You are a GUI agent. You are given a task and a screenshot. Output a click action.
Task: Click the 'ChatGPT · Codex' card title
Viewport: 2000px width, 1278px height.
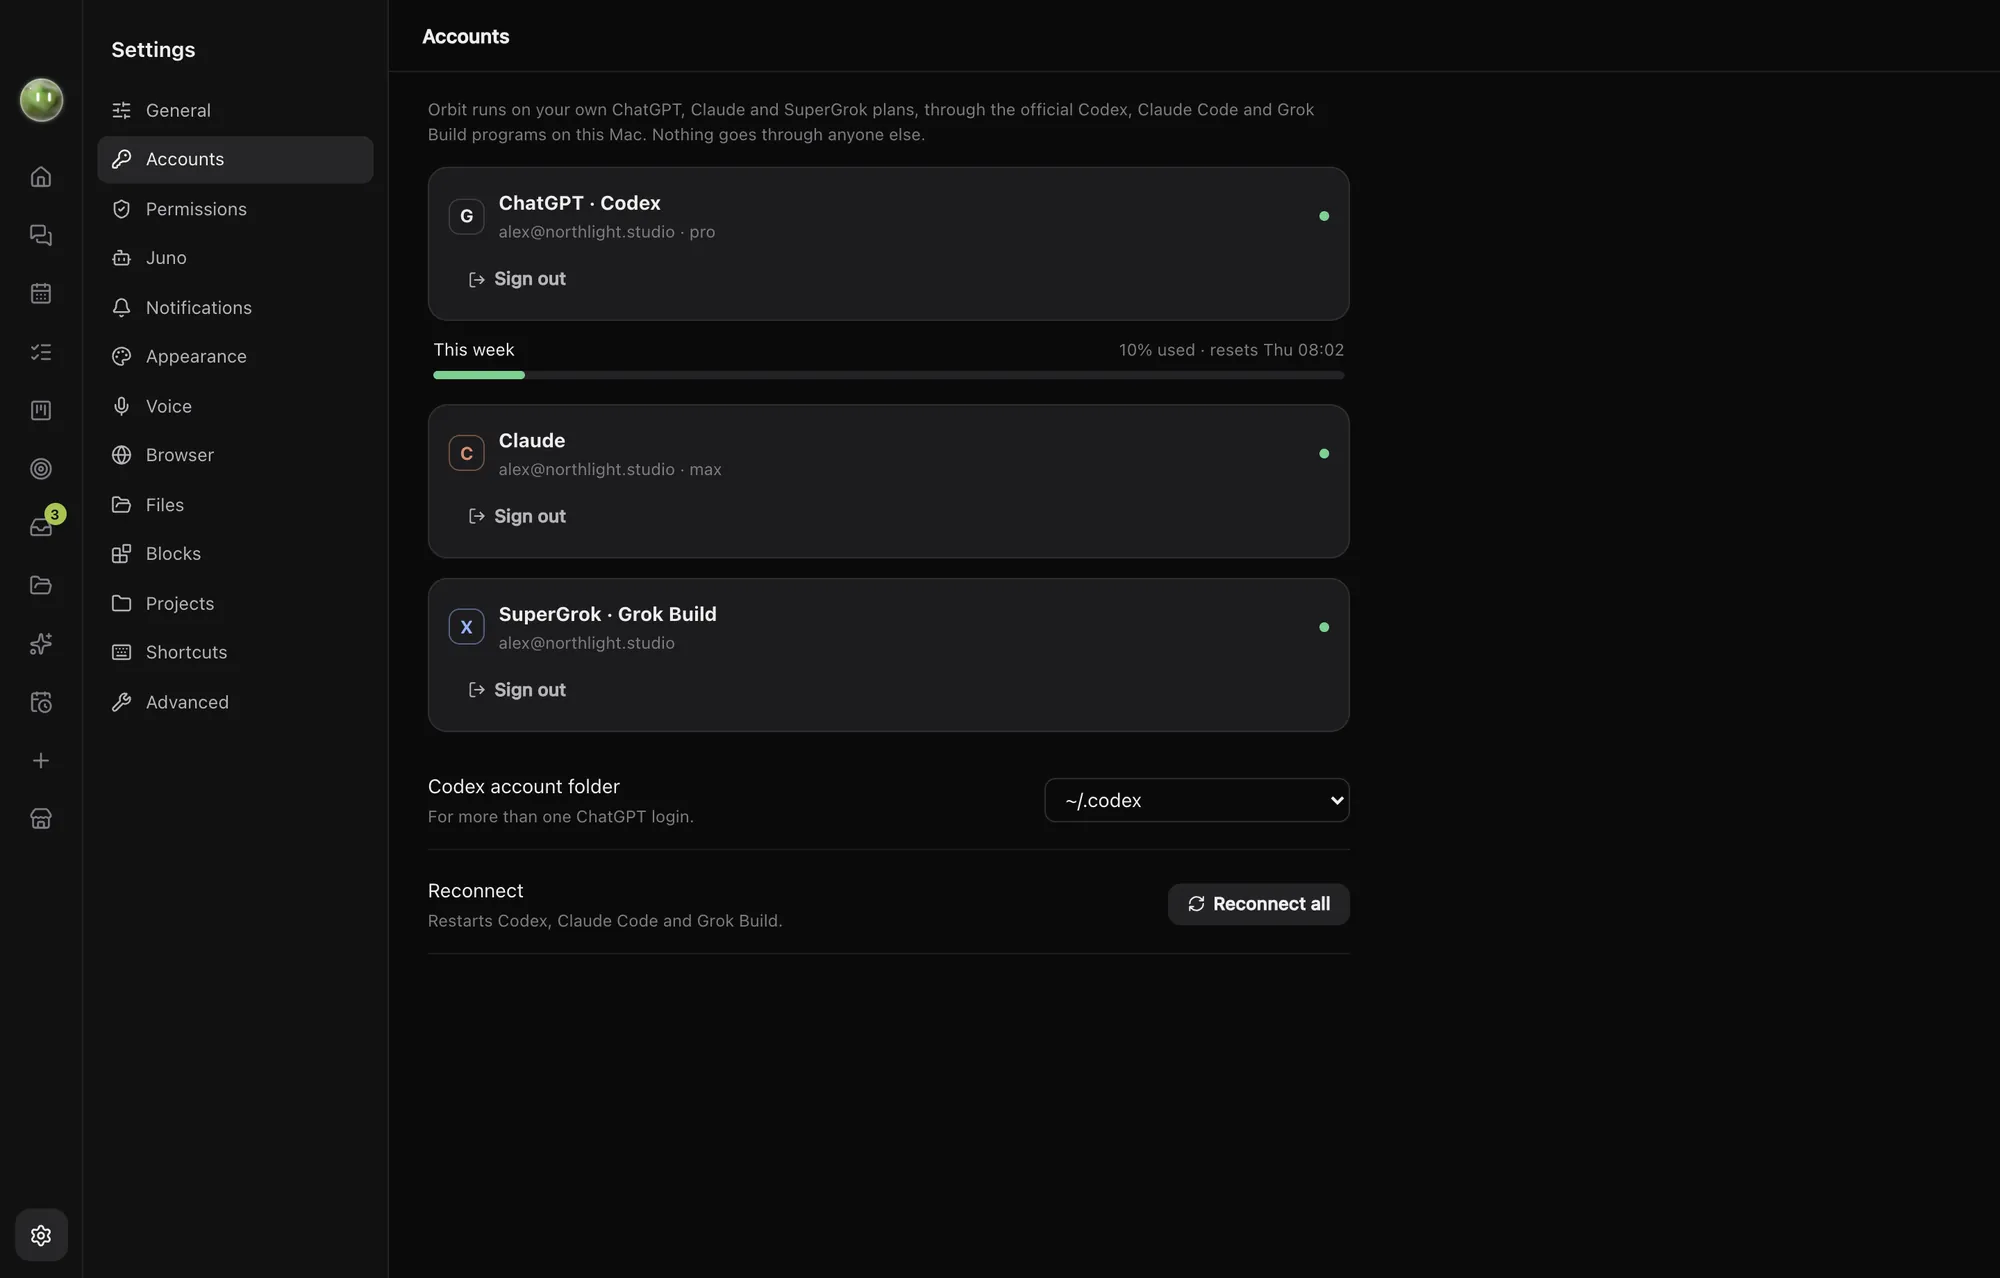click(579, 203)
